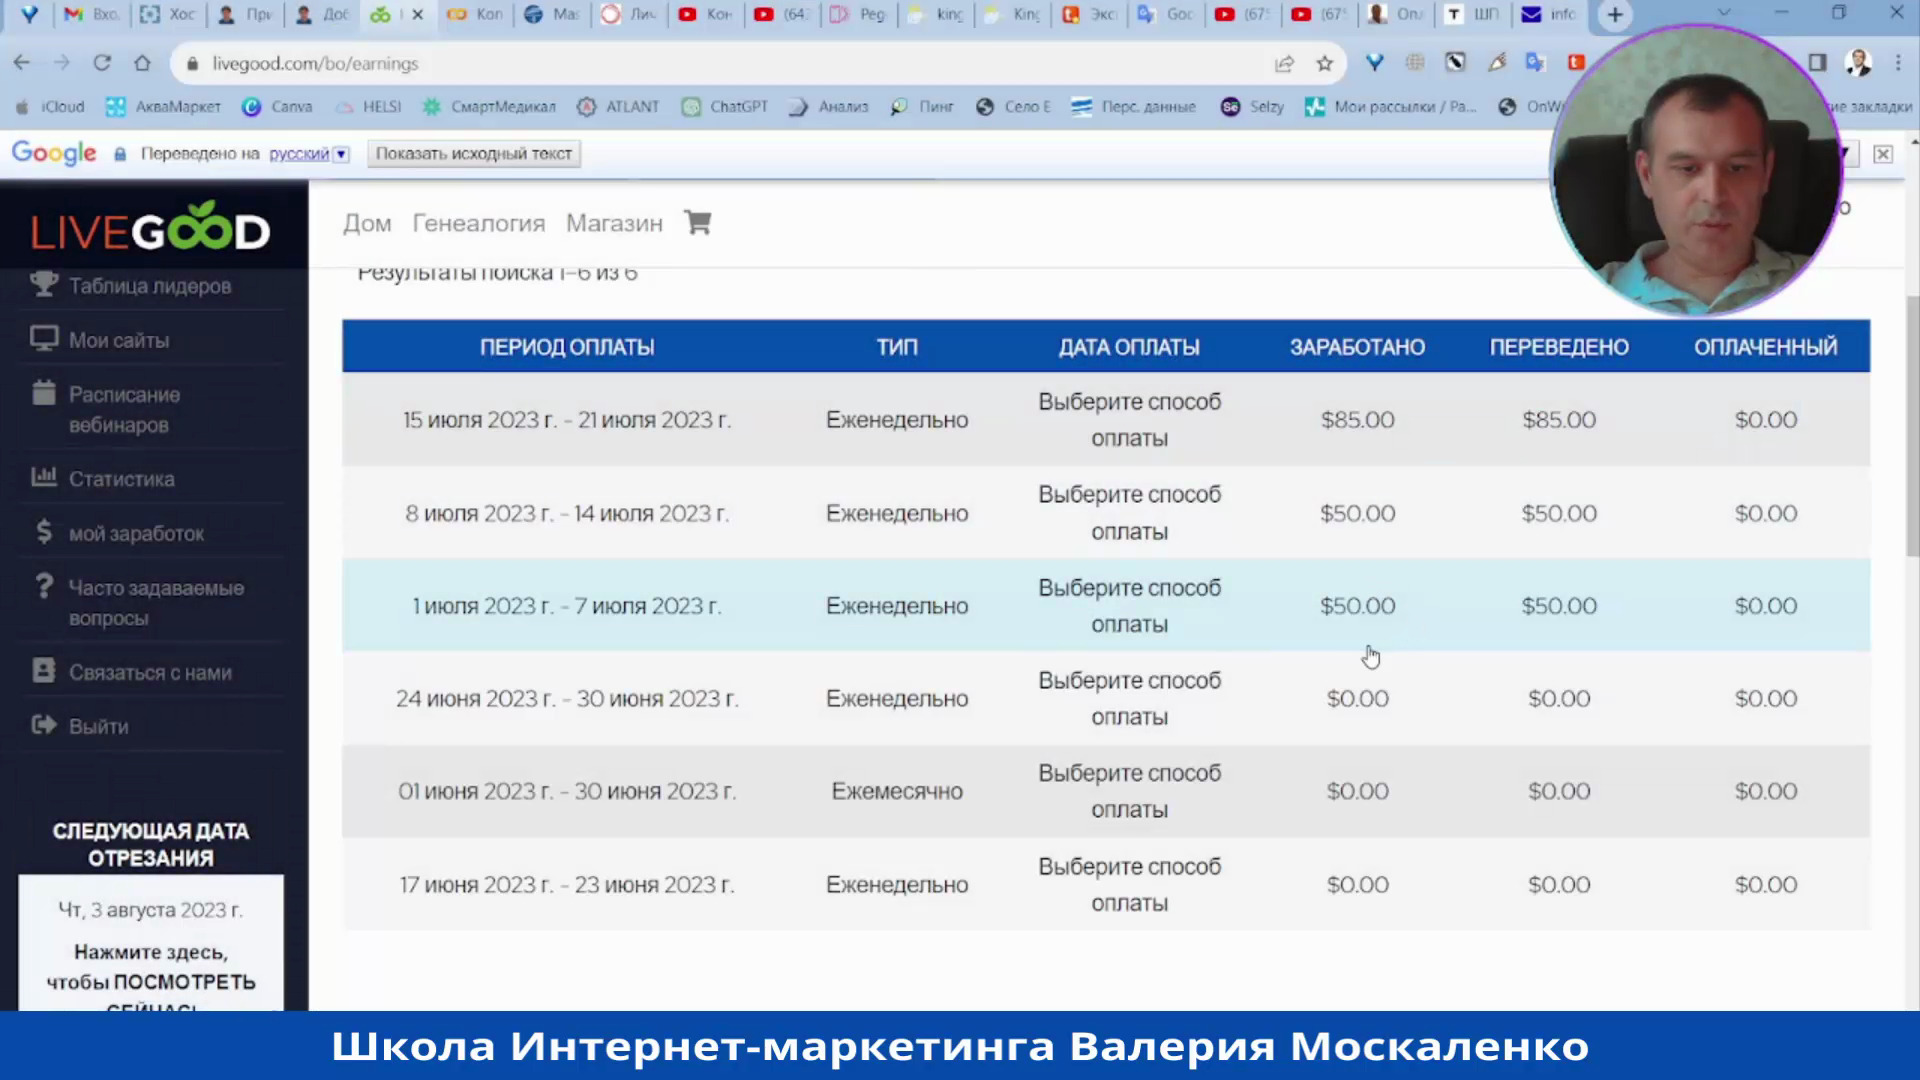This screenshot has height=1080, width=1920.
Task: Click Показать исходный текст button
Action: click(473, 154)
